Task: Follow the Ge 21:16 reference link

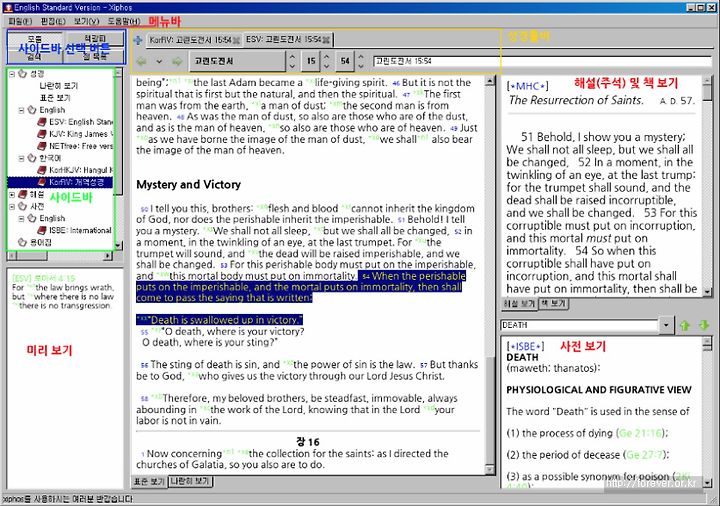Action: (x=641, y=433)
